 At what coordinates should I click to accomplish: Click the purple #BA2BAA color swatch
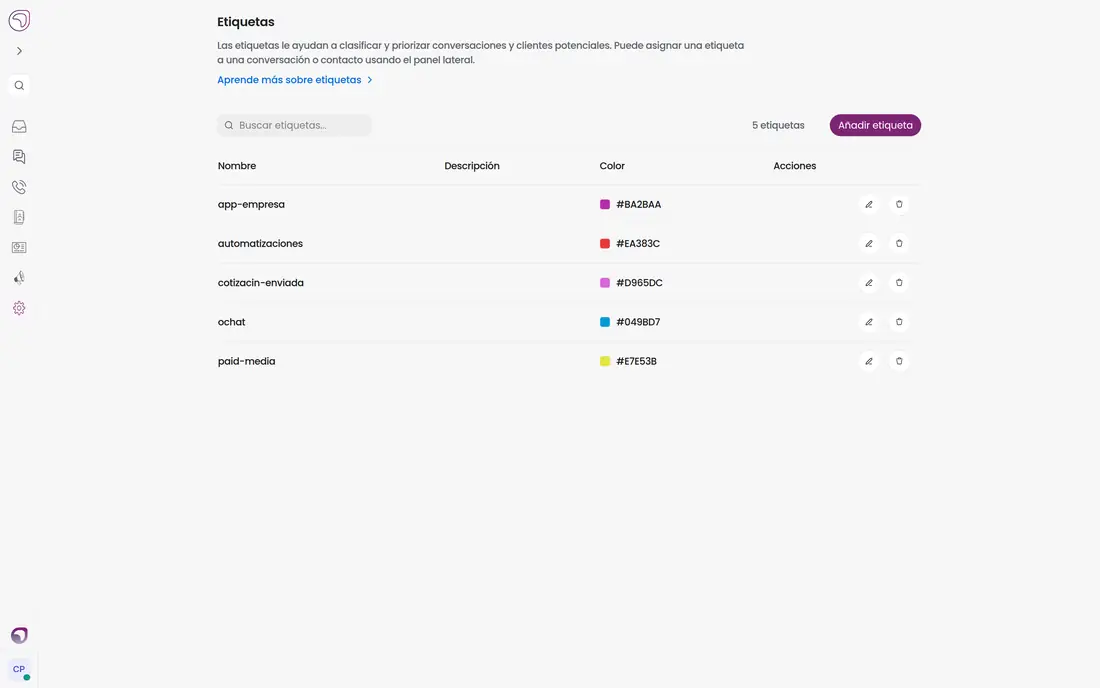[x=605, y=205]
